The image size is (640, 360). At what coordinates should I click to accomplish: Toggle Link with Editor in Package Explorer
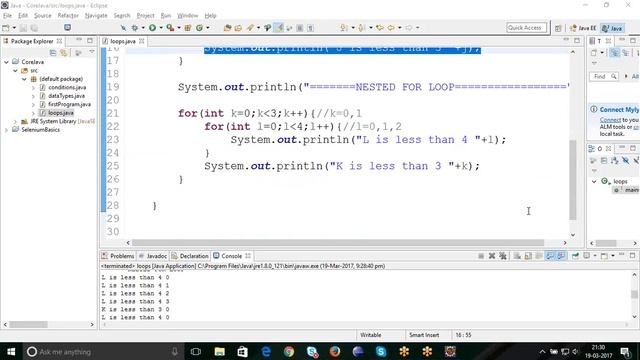64,53
